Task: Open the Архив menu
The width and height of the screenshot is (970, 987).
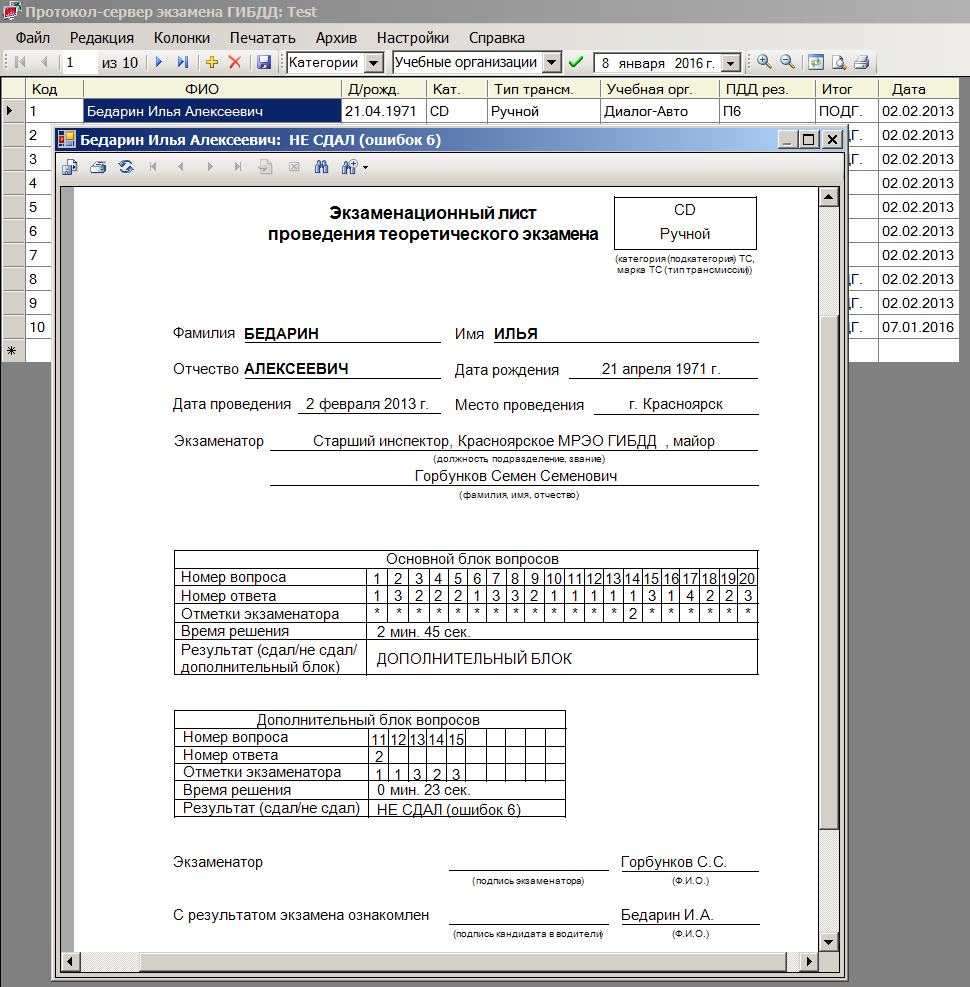Action: tap(336, 38)
